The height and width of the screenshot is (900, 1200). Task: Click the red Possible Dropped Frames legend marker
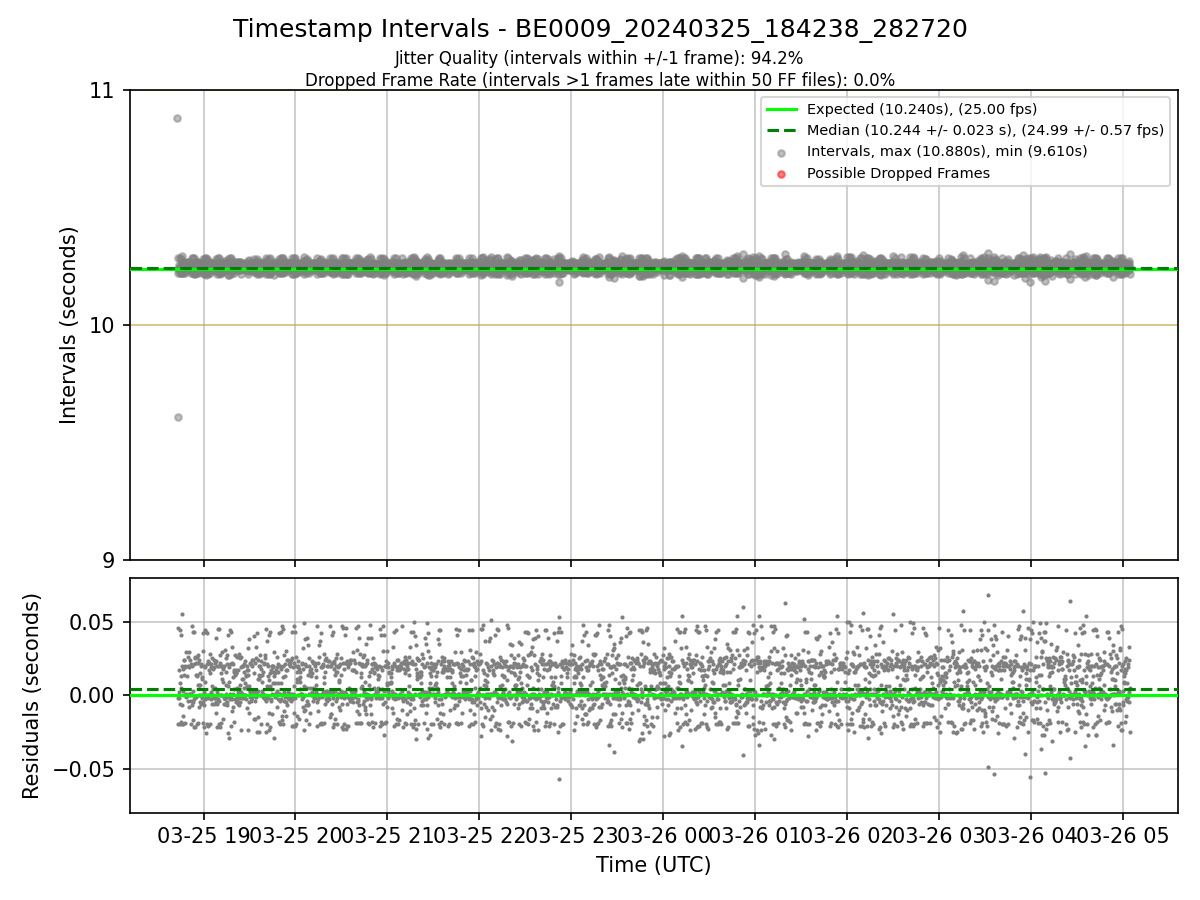(782, 174)
